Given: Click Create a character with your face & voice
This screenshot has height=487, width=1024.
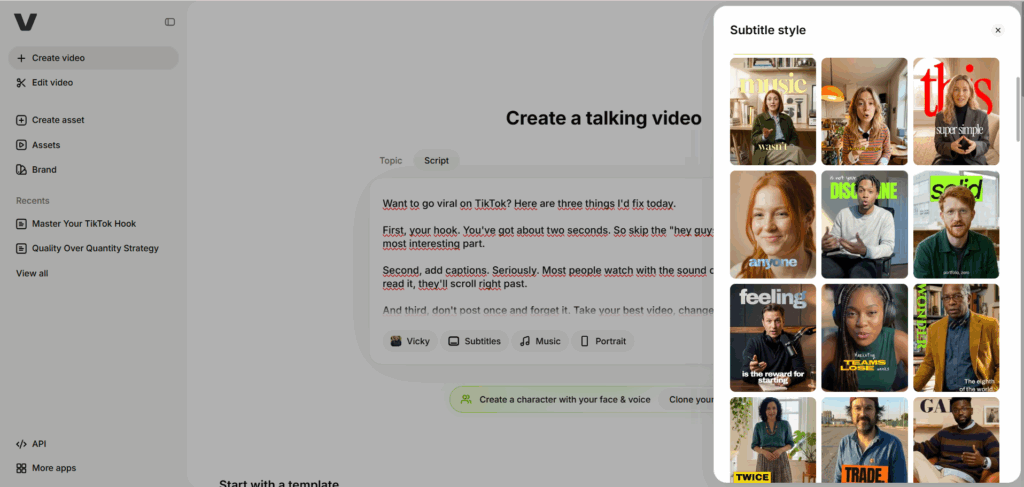Looking at the screenshot, I should tap(565, 400).
